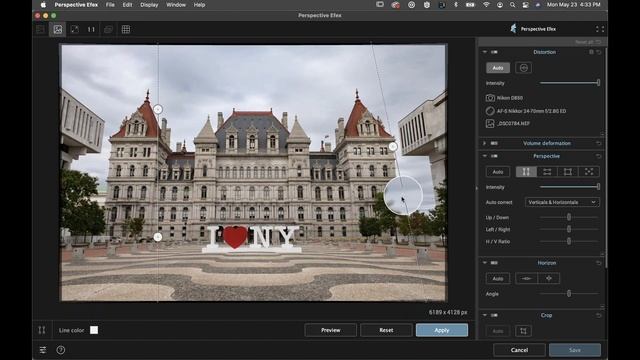Screen dimensions: 640x360
Task: Open the File menu
Action: 110,5
